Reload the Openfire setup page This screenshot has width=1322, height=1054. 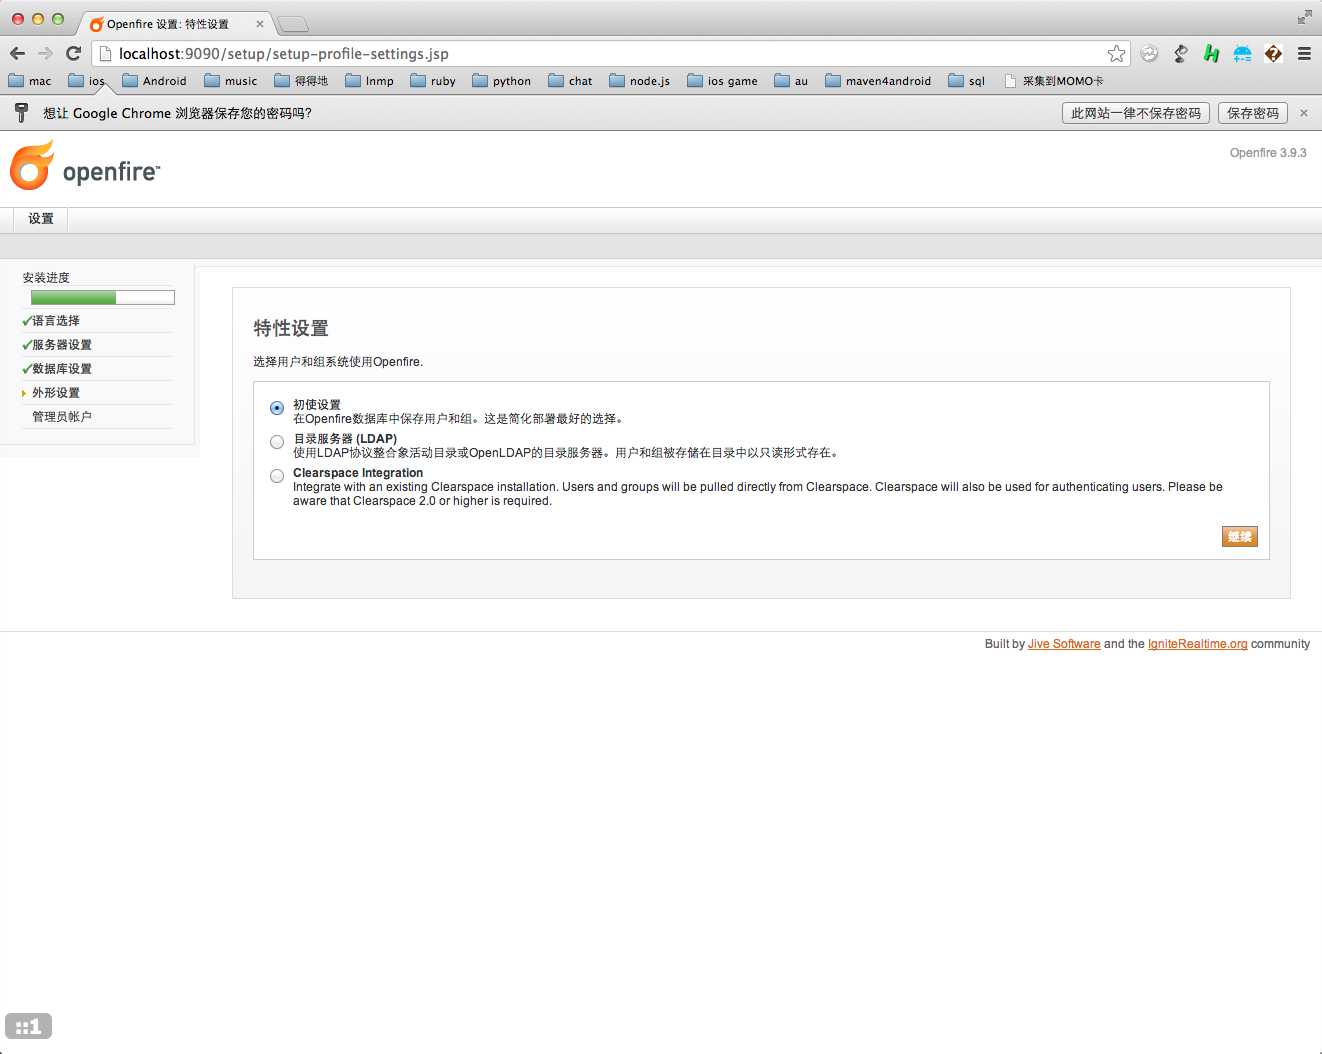point(73,54)
